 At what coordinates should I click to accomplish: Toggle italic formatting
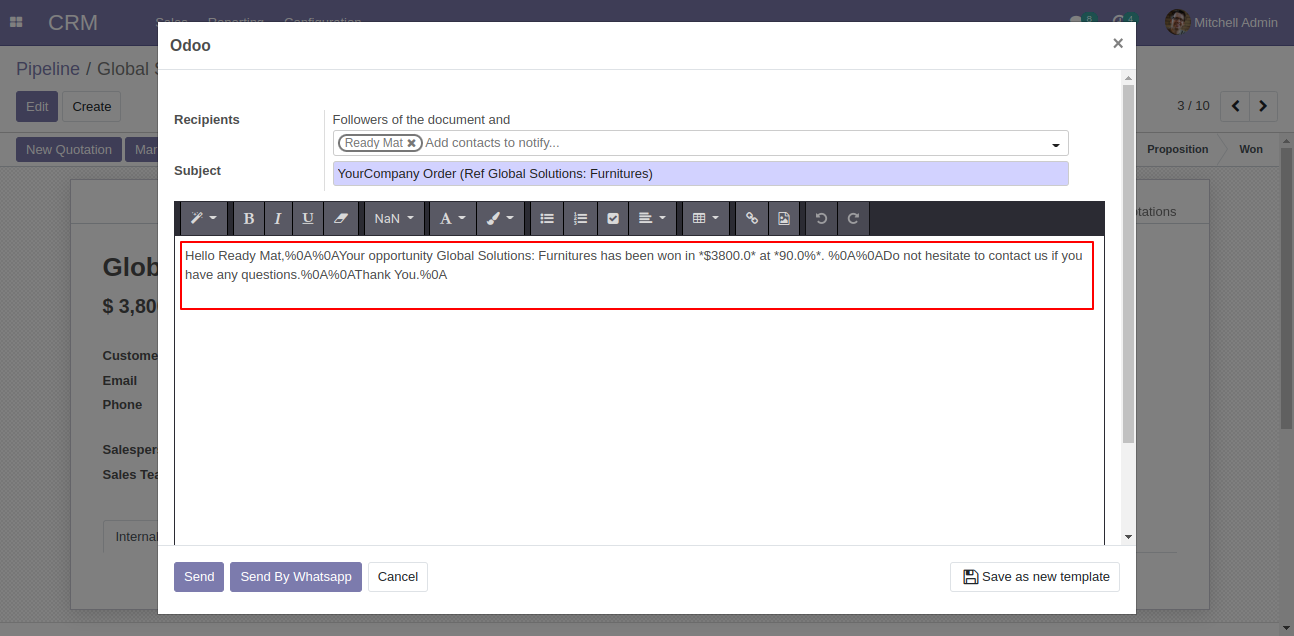click(278, 218)
